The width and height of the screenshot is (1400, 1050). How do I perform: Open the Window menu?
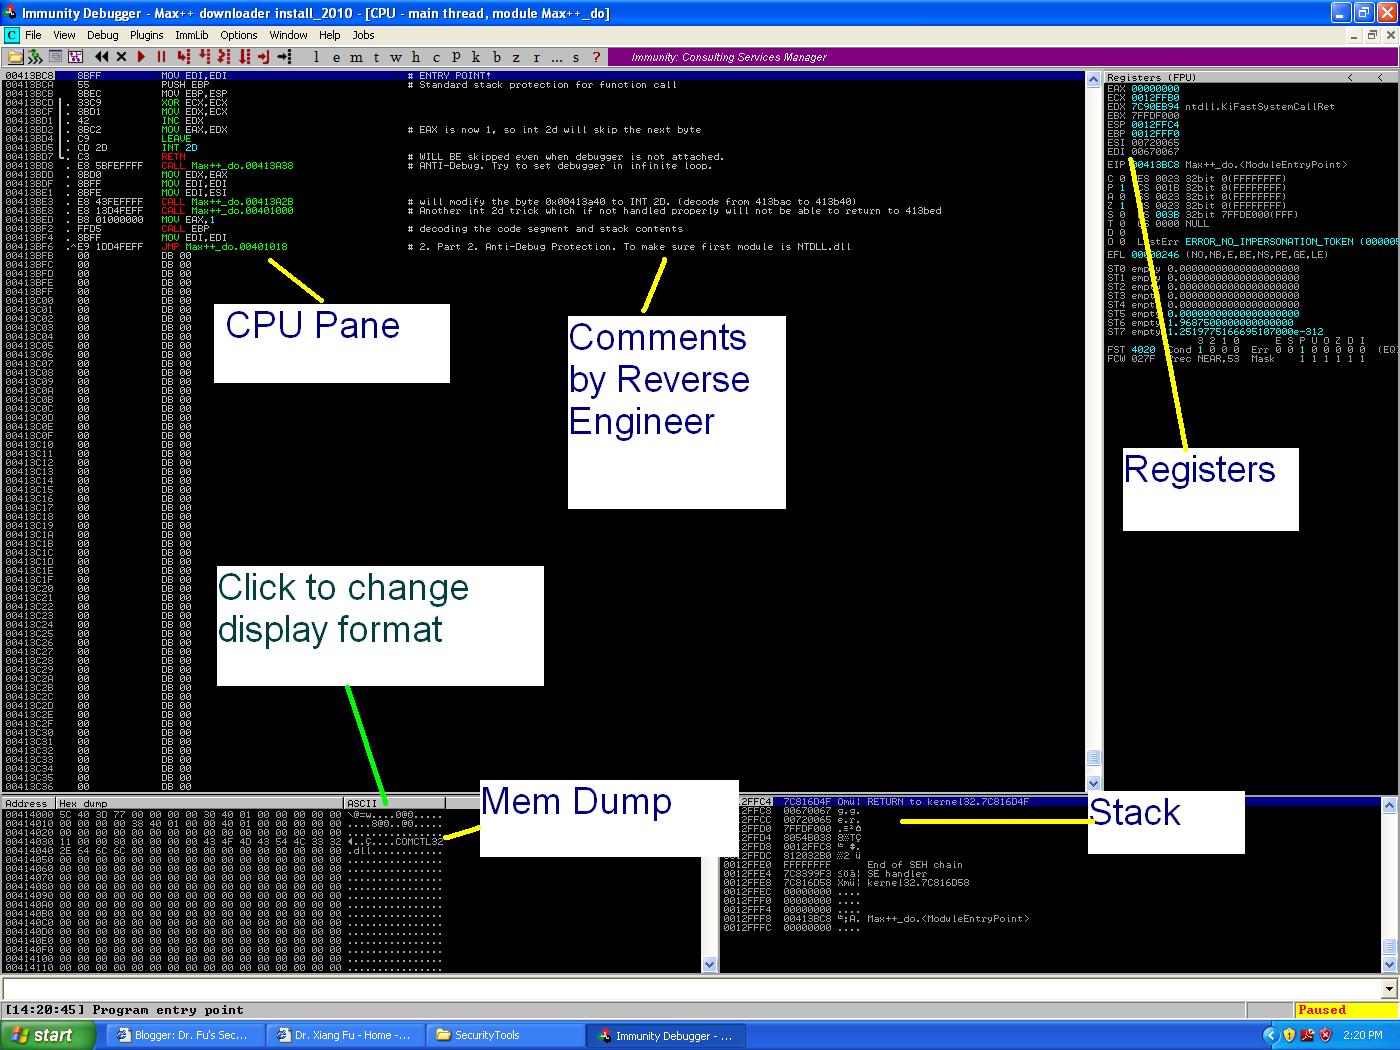tap(288, 35)
